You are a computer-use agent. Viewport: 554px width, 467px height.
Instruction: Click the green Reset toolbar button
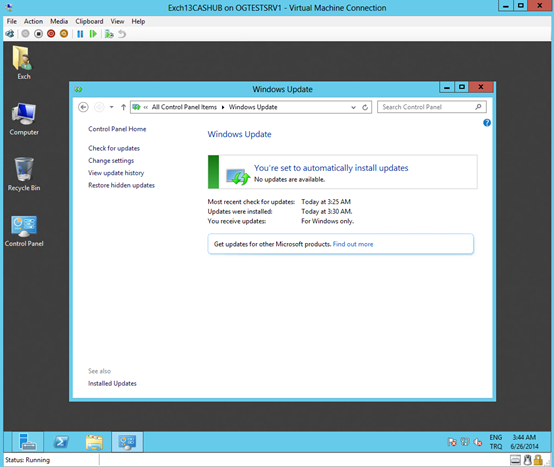click(93, 34)
